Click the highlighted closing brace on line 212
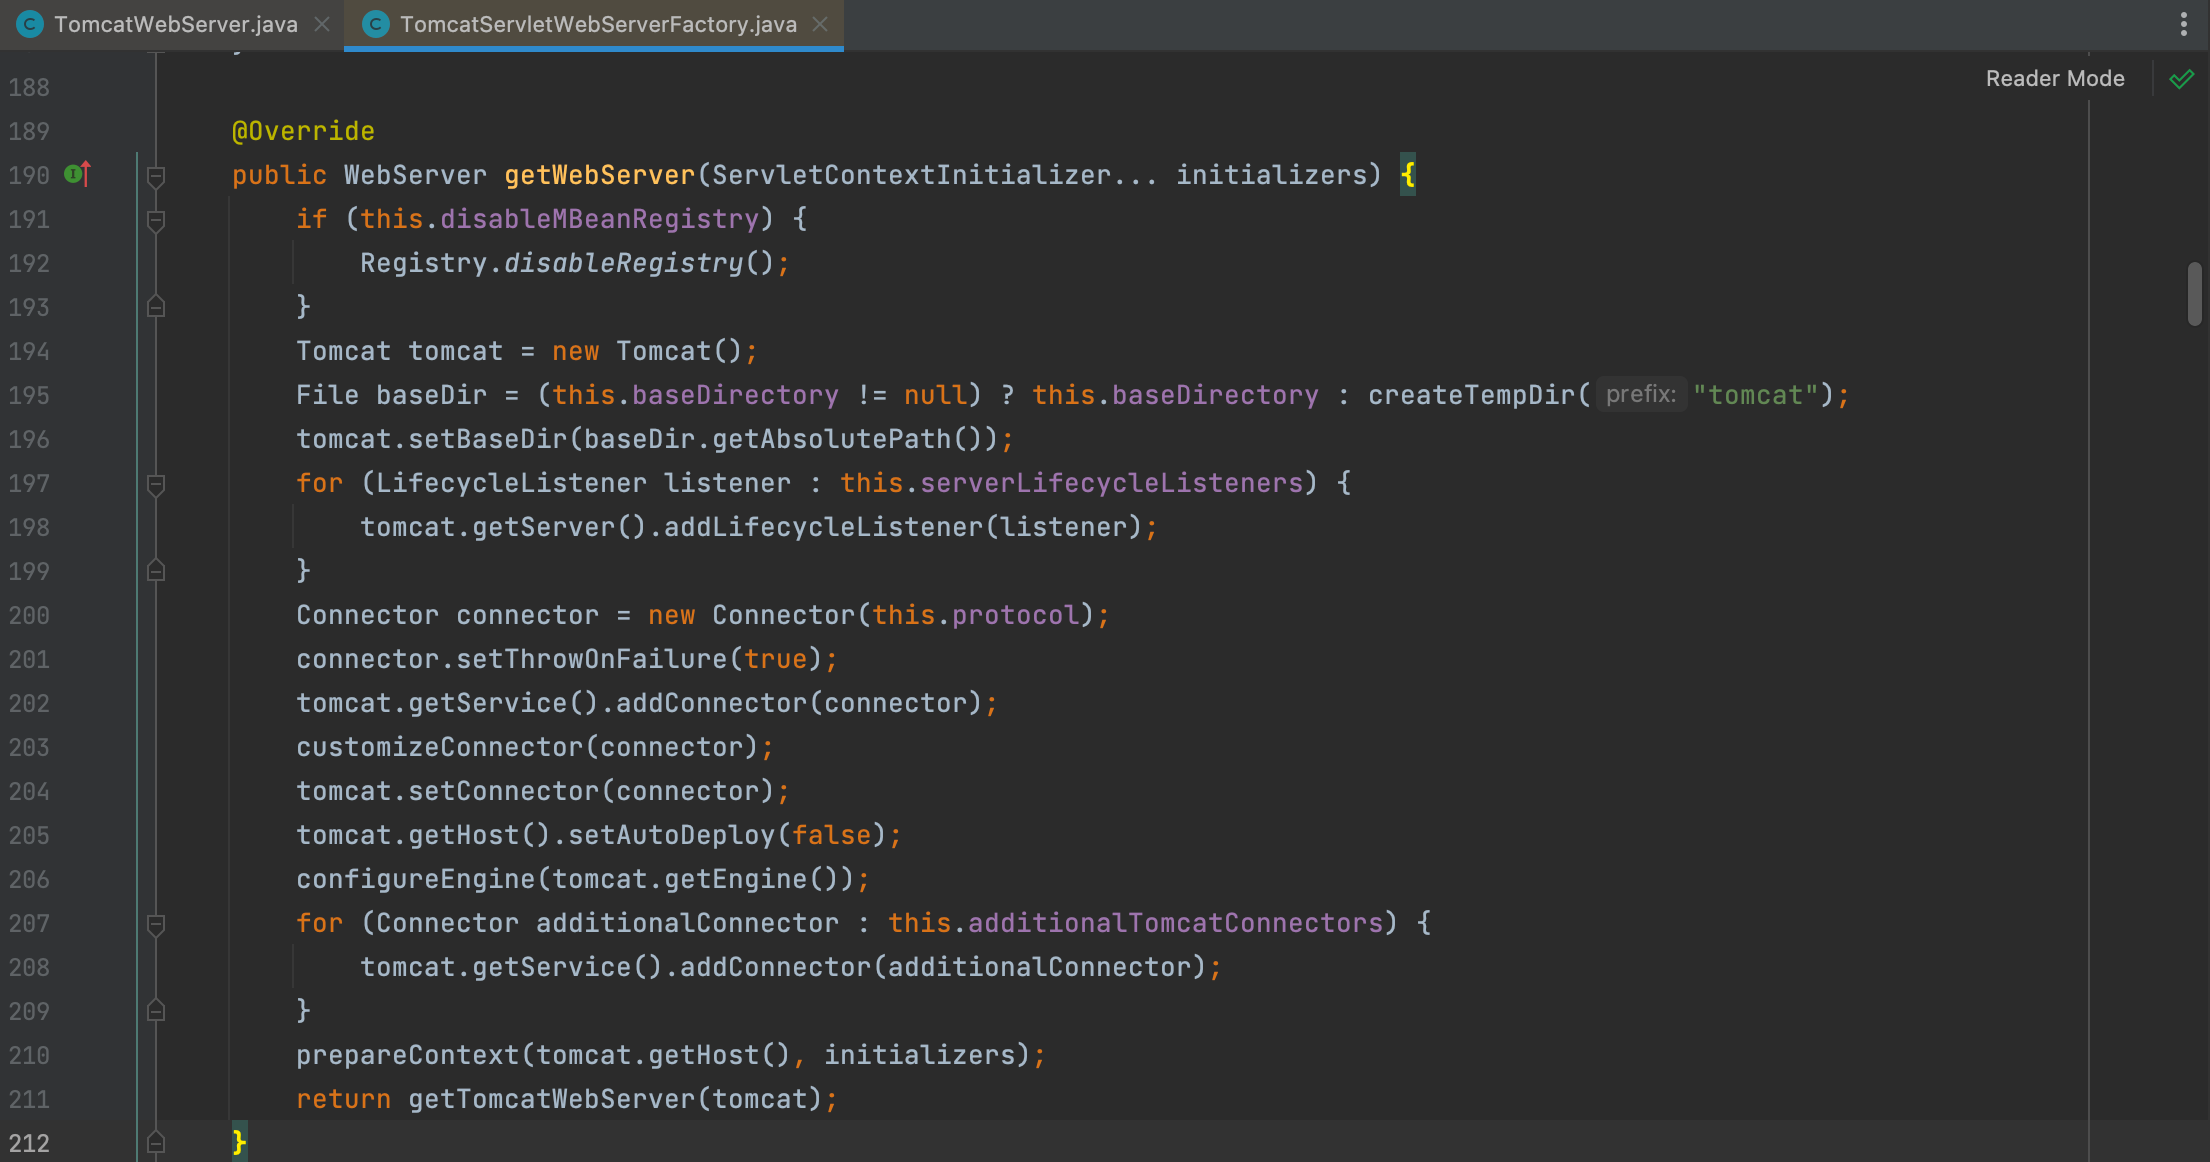The height and width of the screenshot is (1162, 2210). click(239, 1141)
